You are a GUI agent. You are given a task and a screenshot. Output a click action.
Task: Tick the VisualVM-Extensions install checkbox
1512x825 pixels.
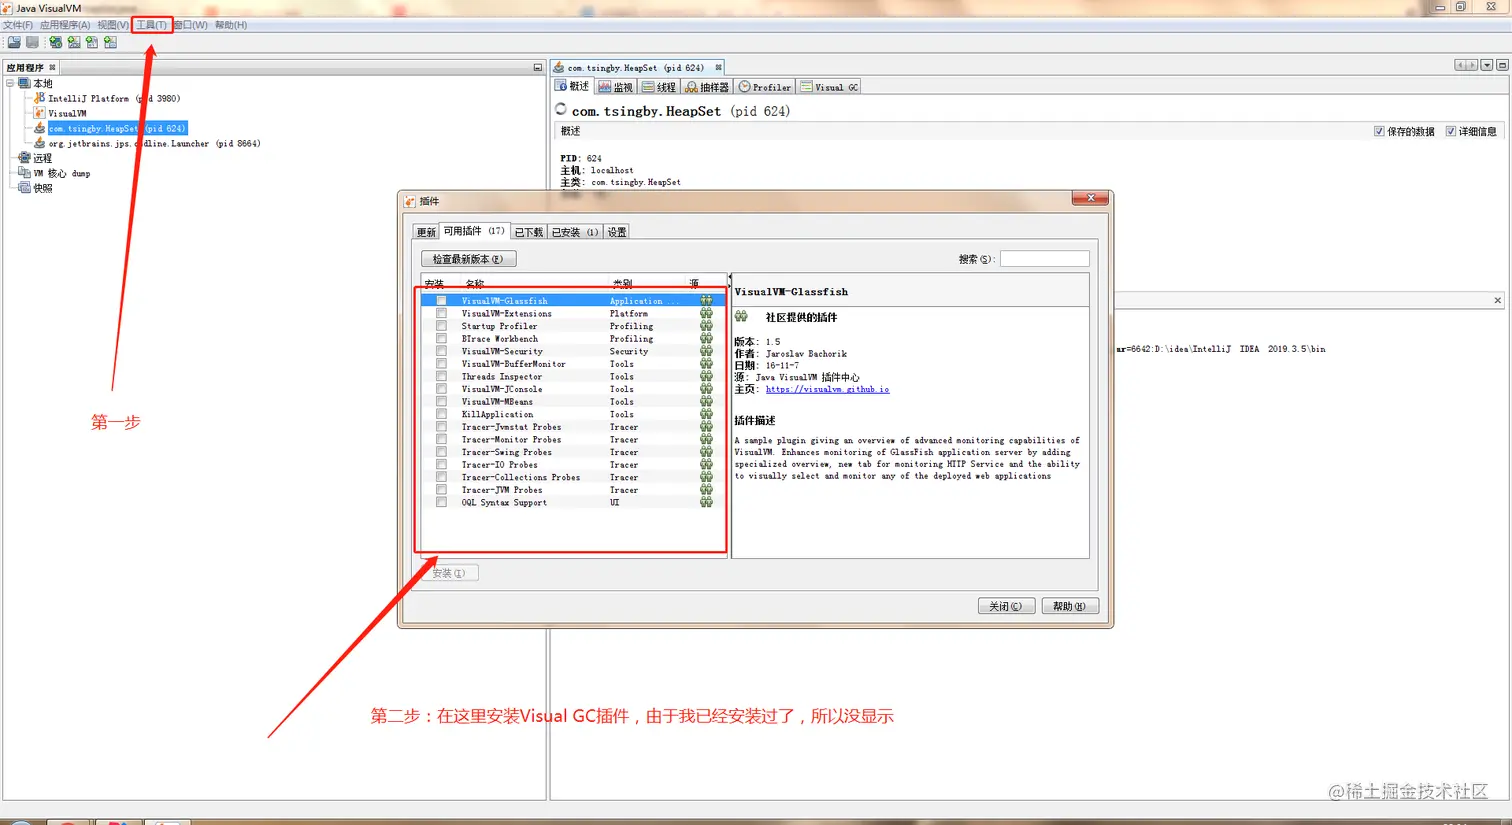point(441,313)
